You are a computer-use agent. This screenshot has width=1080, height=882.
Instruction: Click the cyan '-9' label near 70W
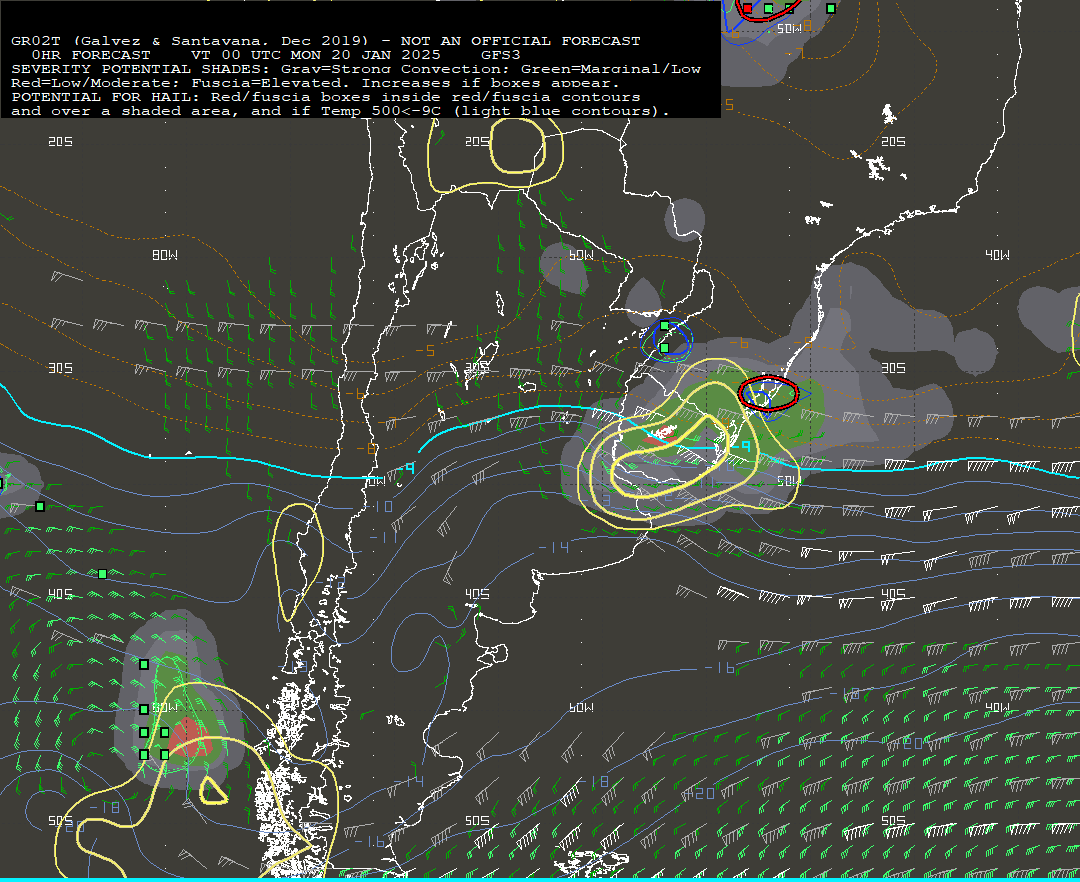[x=406, y=468]
